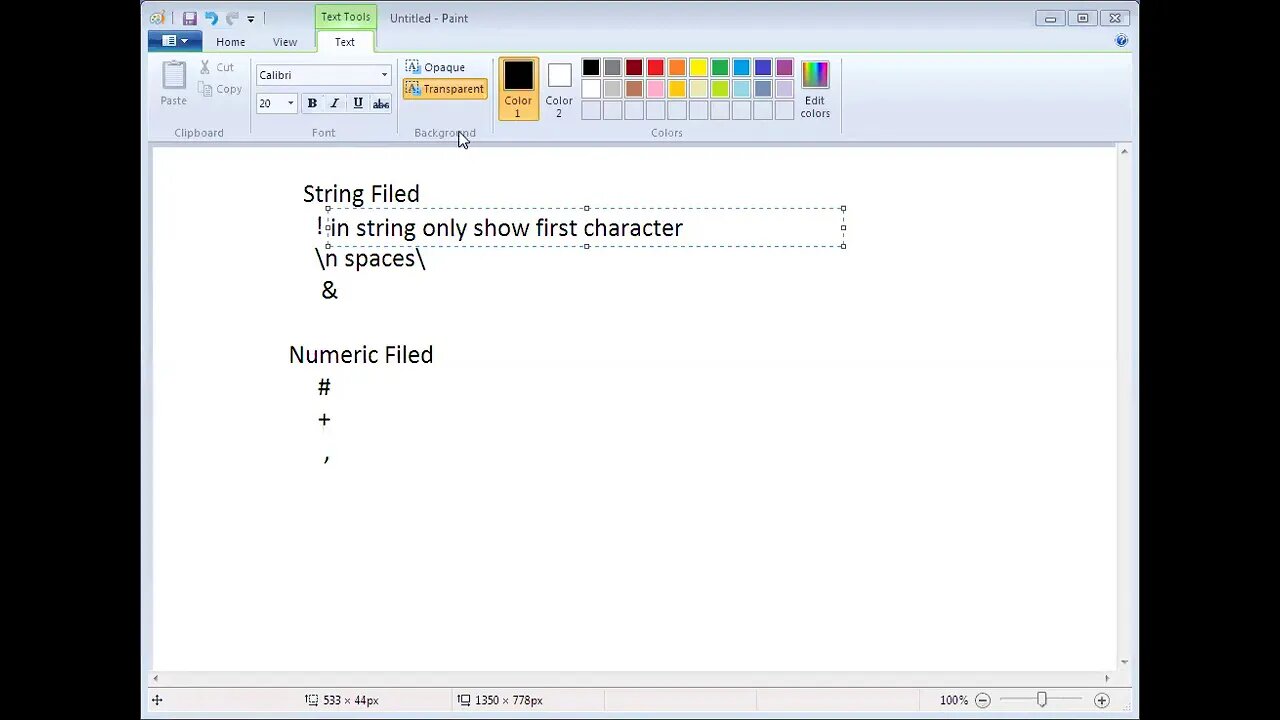This screenshot has height=720, width=1280.
Task: Open Paint Help icon
Action: tap(1121, 41)
